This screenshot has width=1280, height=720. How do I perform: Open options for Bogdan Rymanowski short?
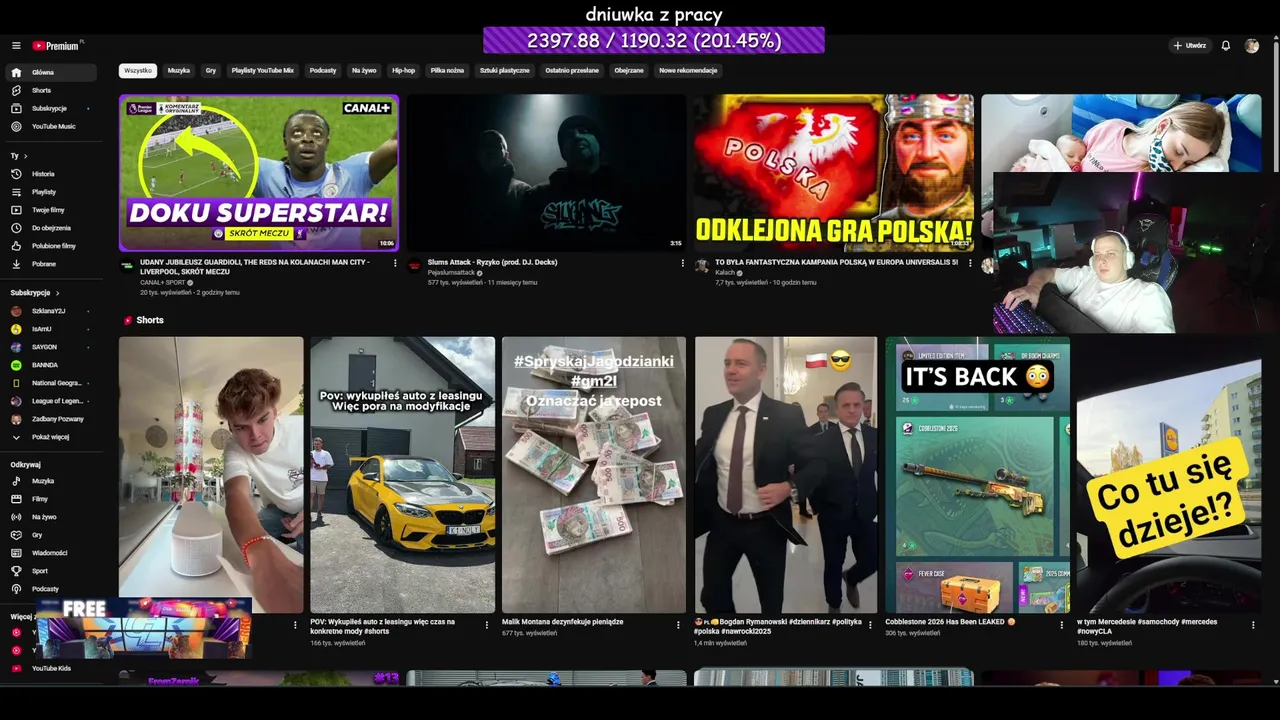click(x=870, y=625)
